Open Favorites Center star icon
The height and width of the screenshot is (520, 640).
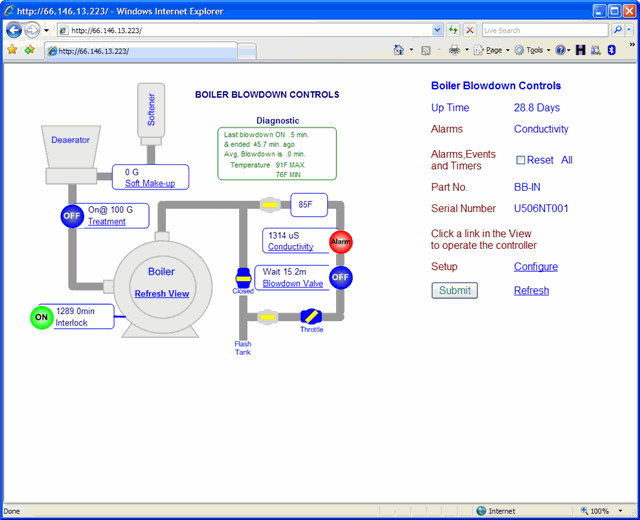point(12,49)
